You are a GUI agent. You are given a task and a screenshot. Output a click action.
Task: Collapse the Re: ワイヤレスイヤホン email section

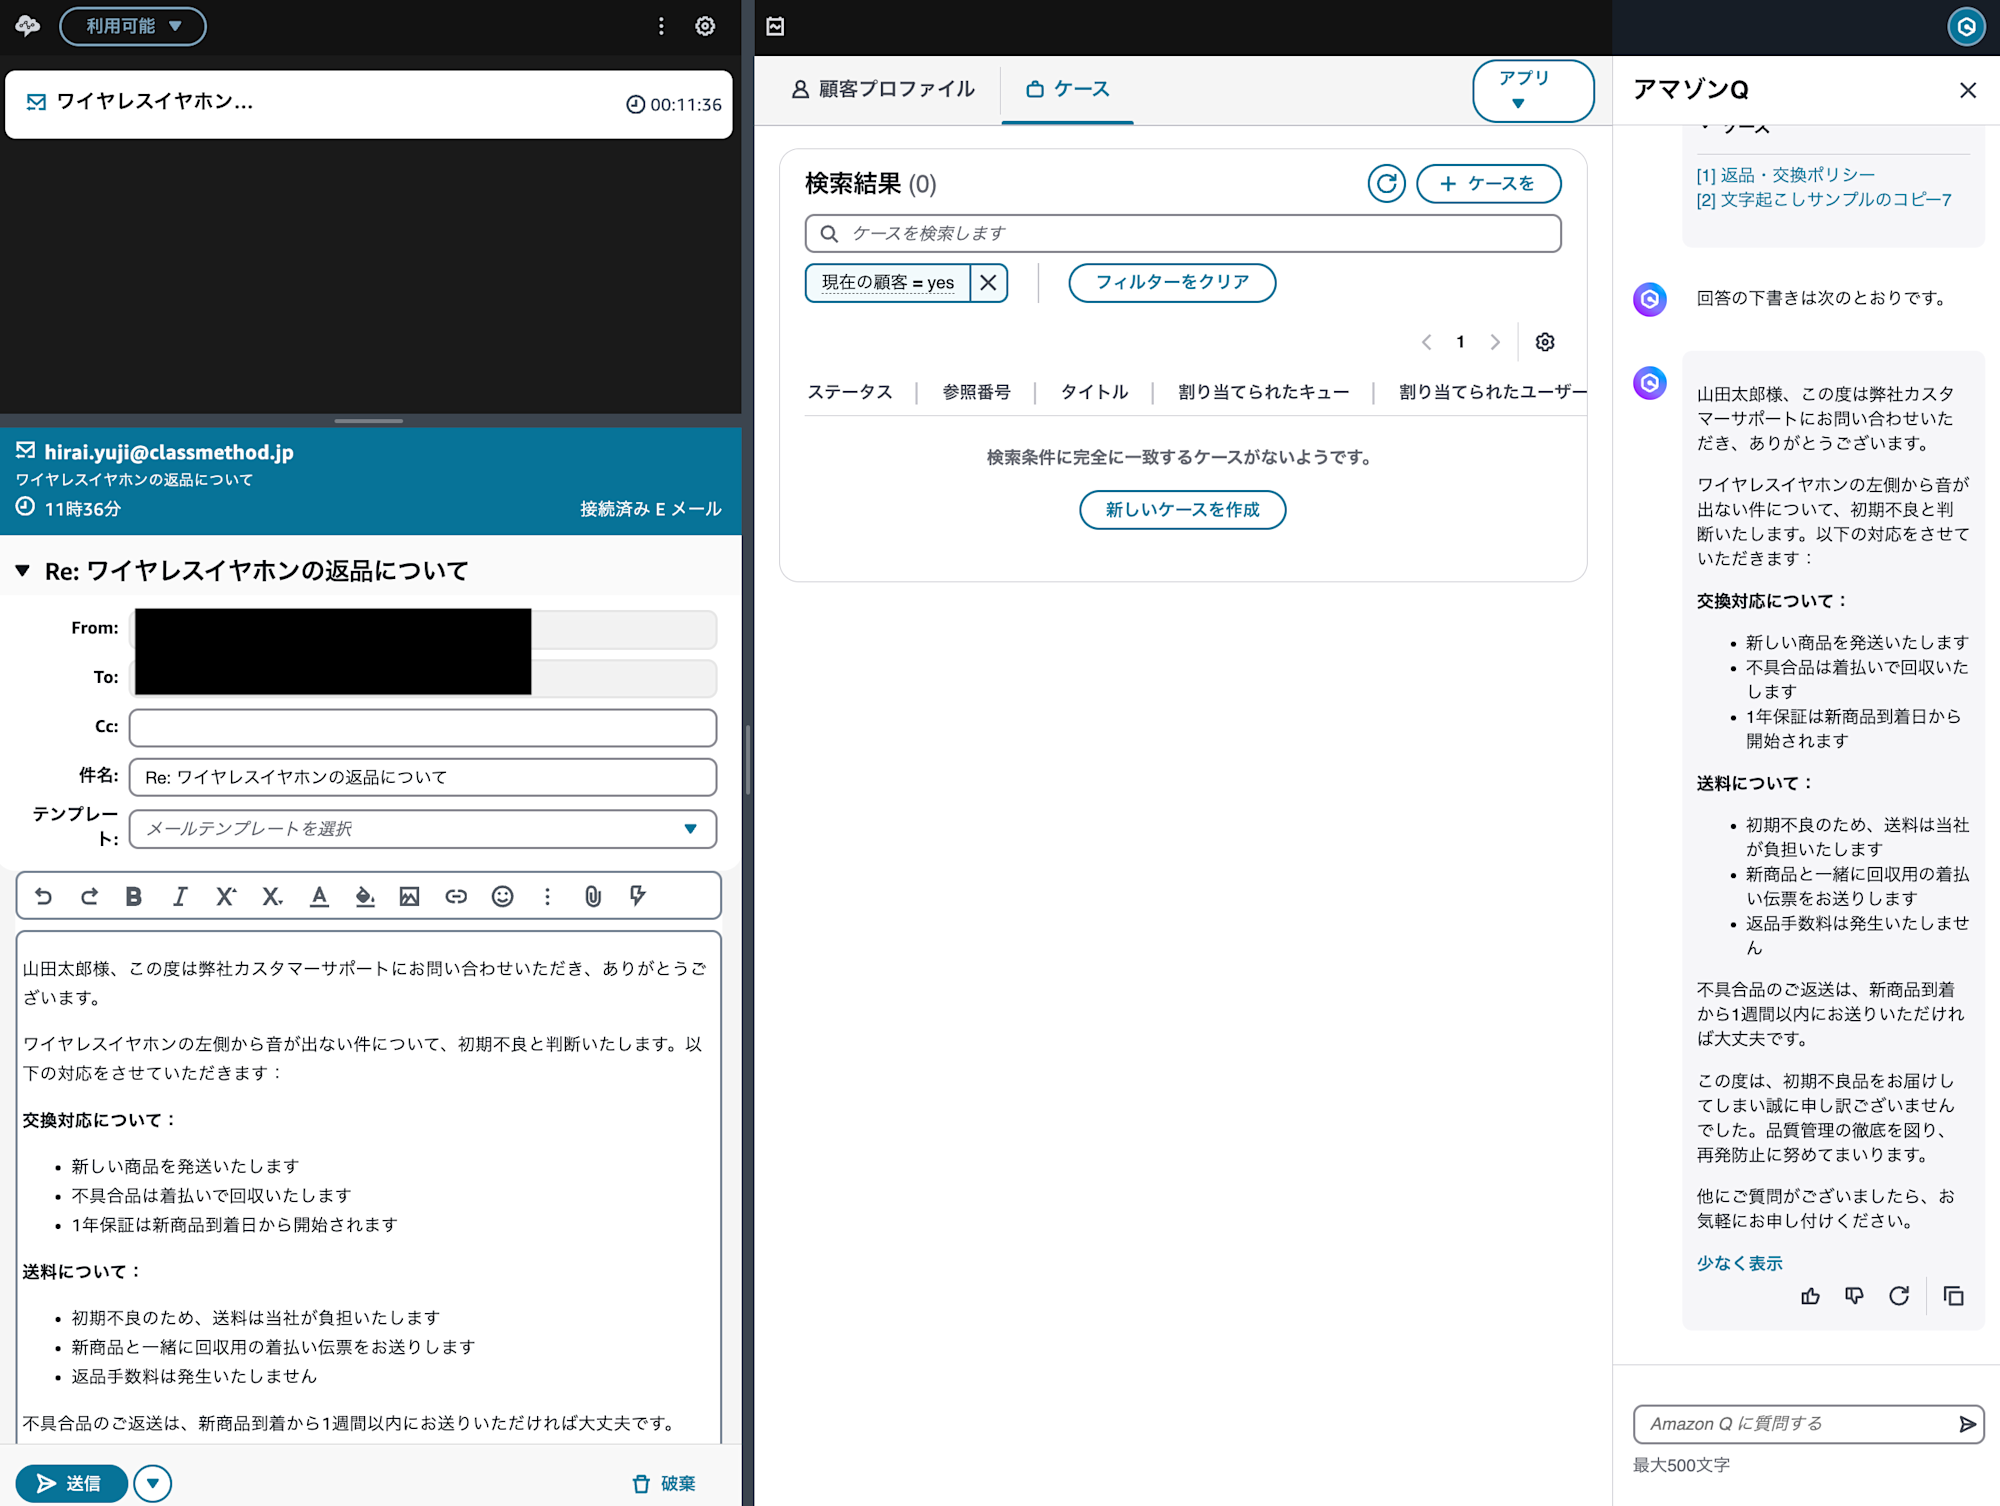(23, 571)
